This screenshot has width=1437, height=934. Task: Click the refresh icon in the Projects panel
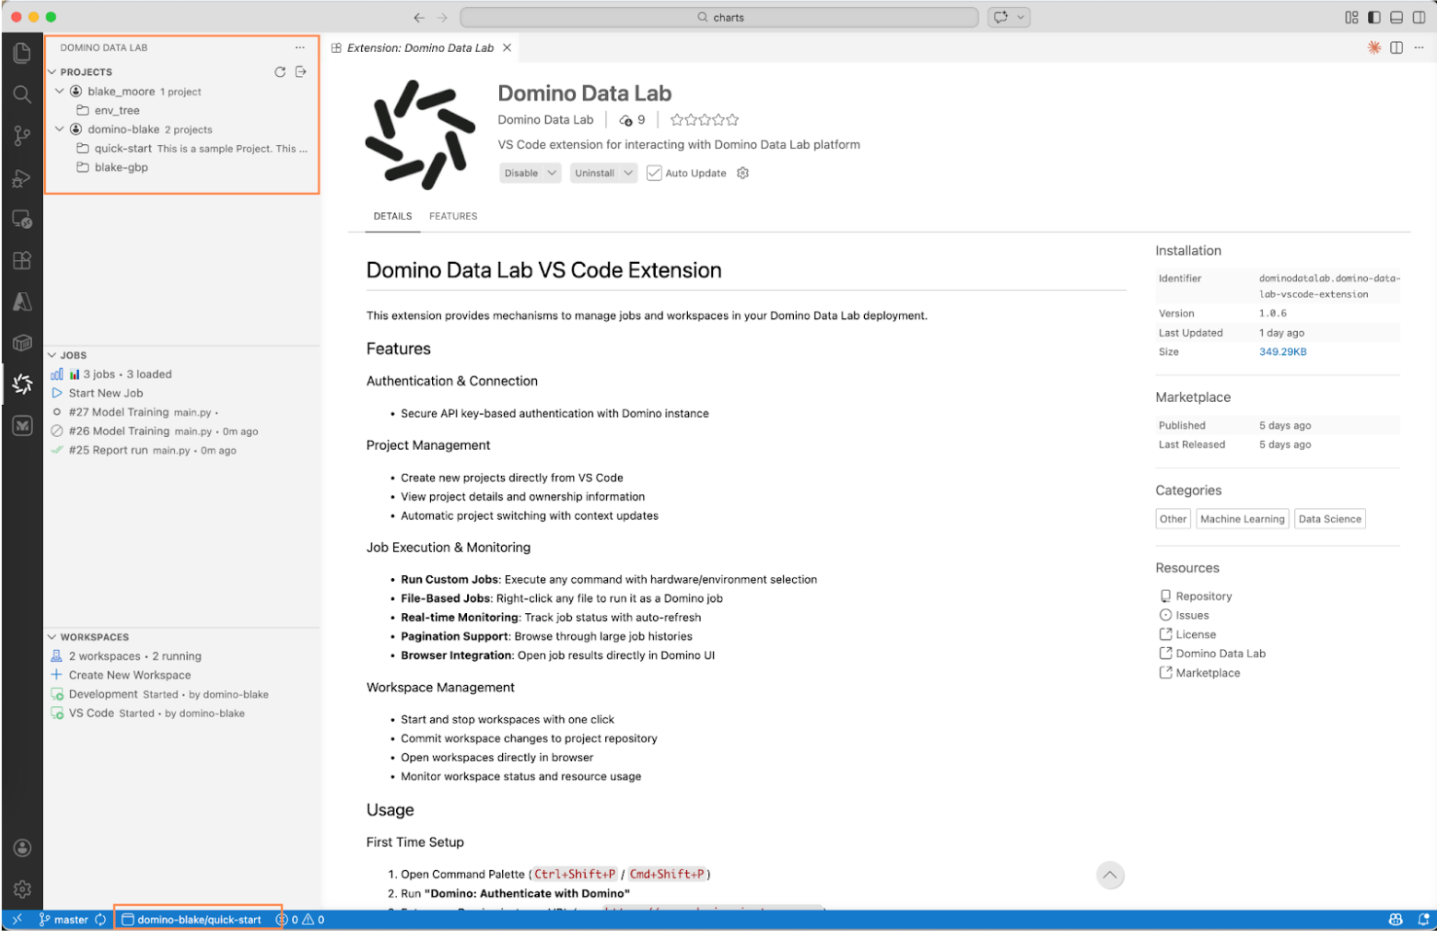[x=280, y=71]
